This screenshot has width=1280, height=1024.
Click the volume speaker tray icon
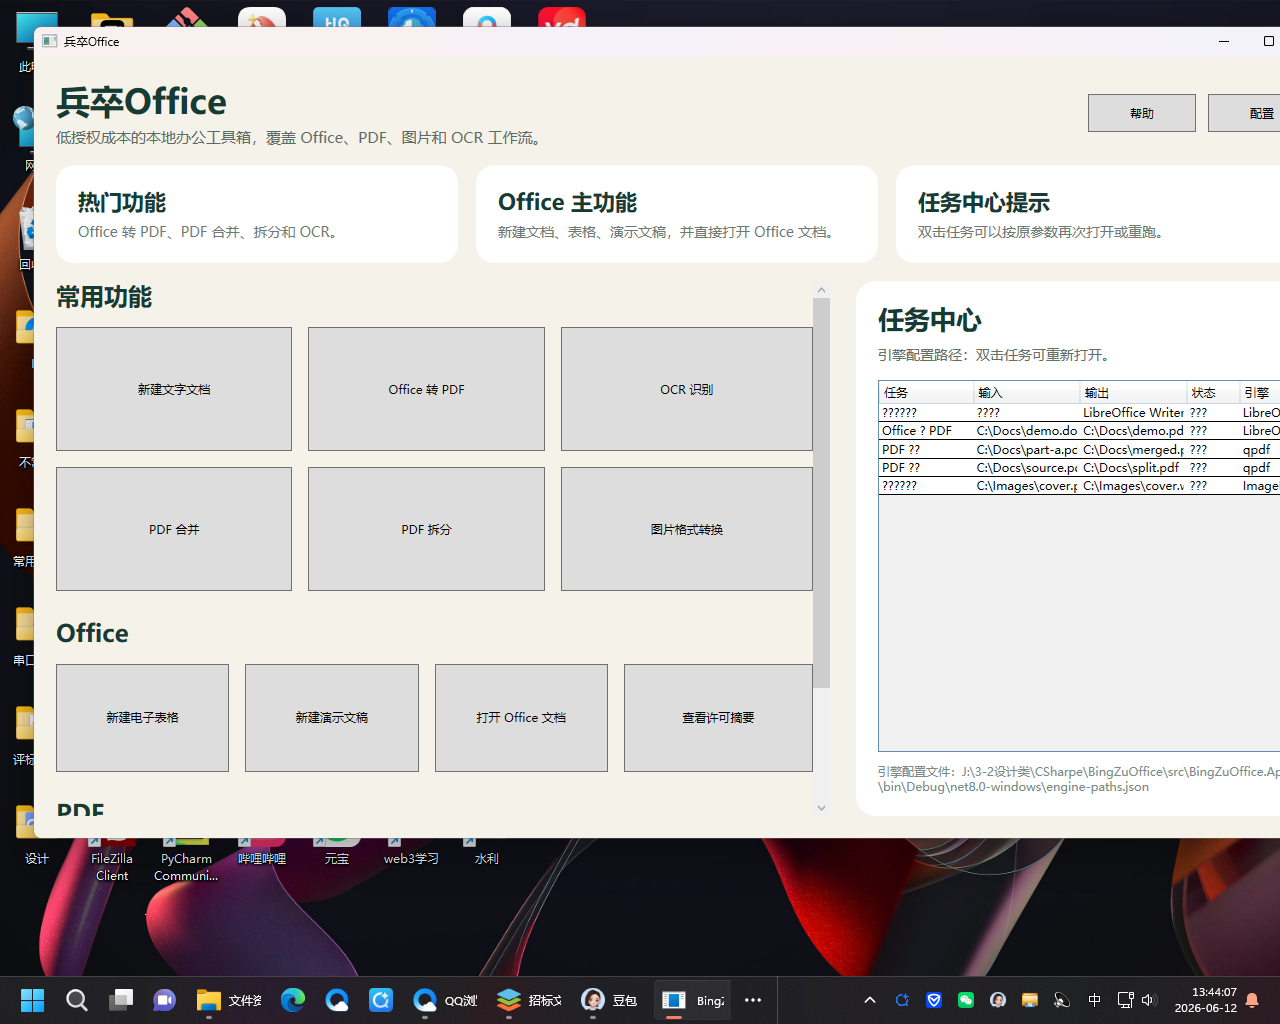click(1148, 1000)
